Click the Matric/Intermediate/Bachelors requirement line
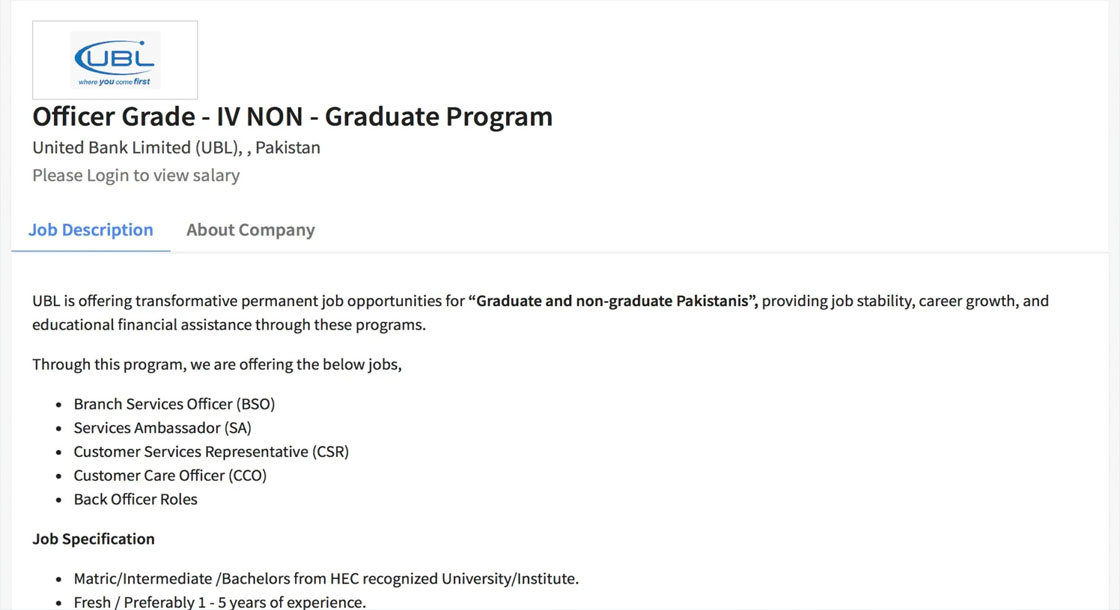This screenshot has width=1120, height=610. pos(326,579)
